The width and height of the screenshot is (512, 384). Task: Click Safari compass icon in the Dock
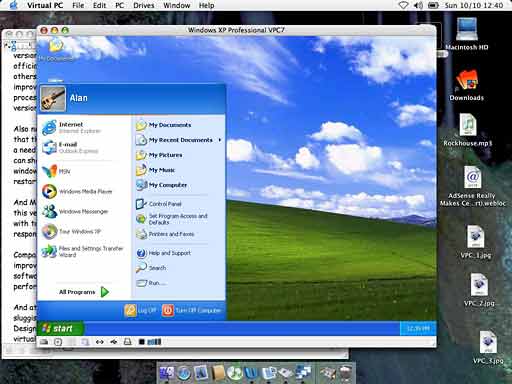(x=183, y=373)
